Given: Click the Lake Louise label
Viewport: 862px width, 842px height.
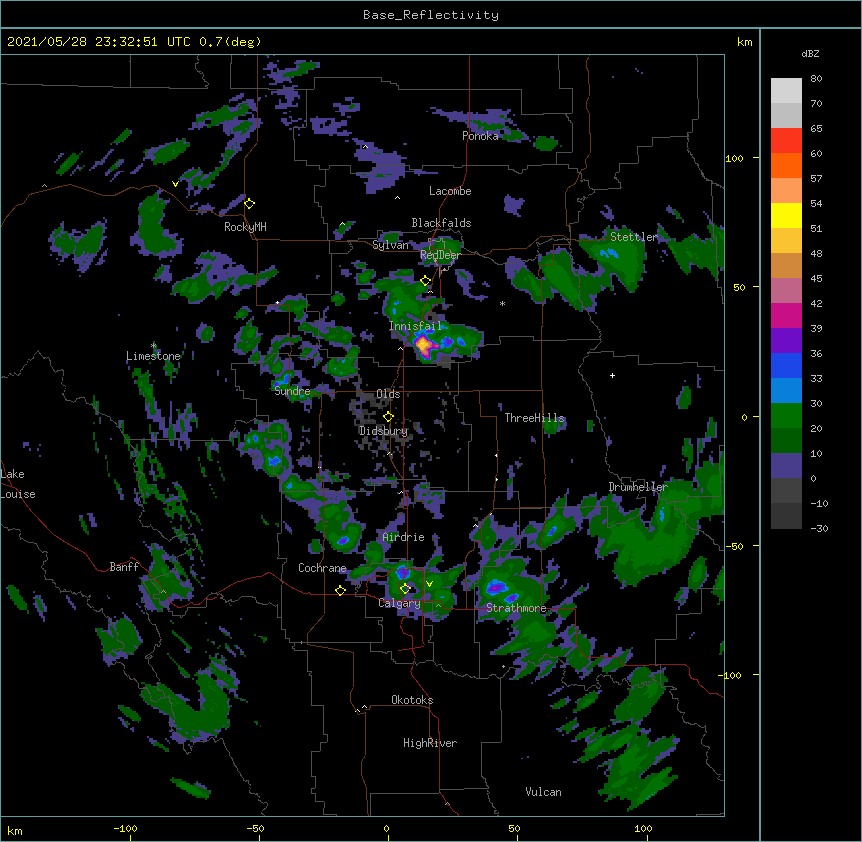Looking at the screenshot, I should 18,484.
